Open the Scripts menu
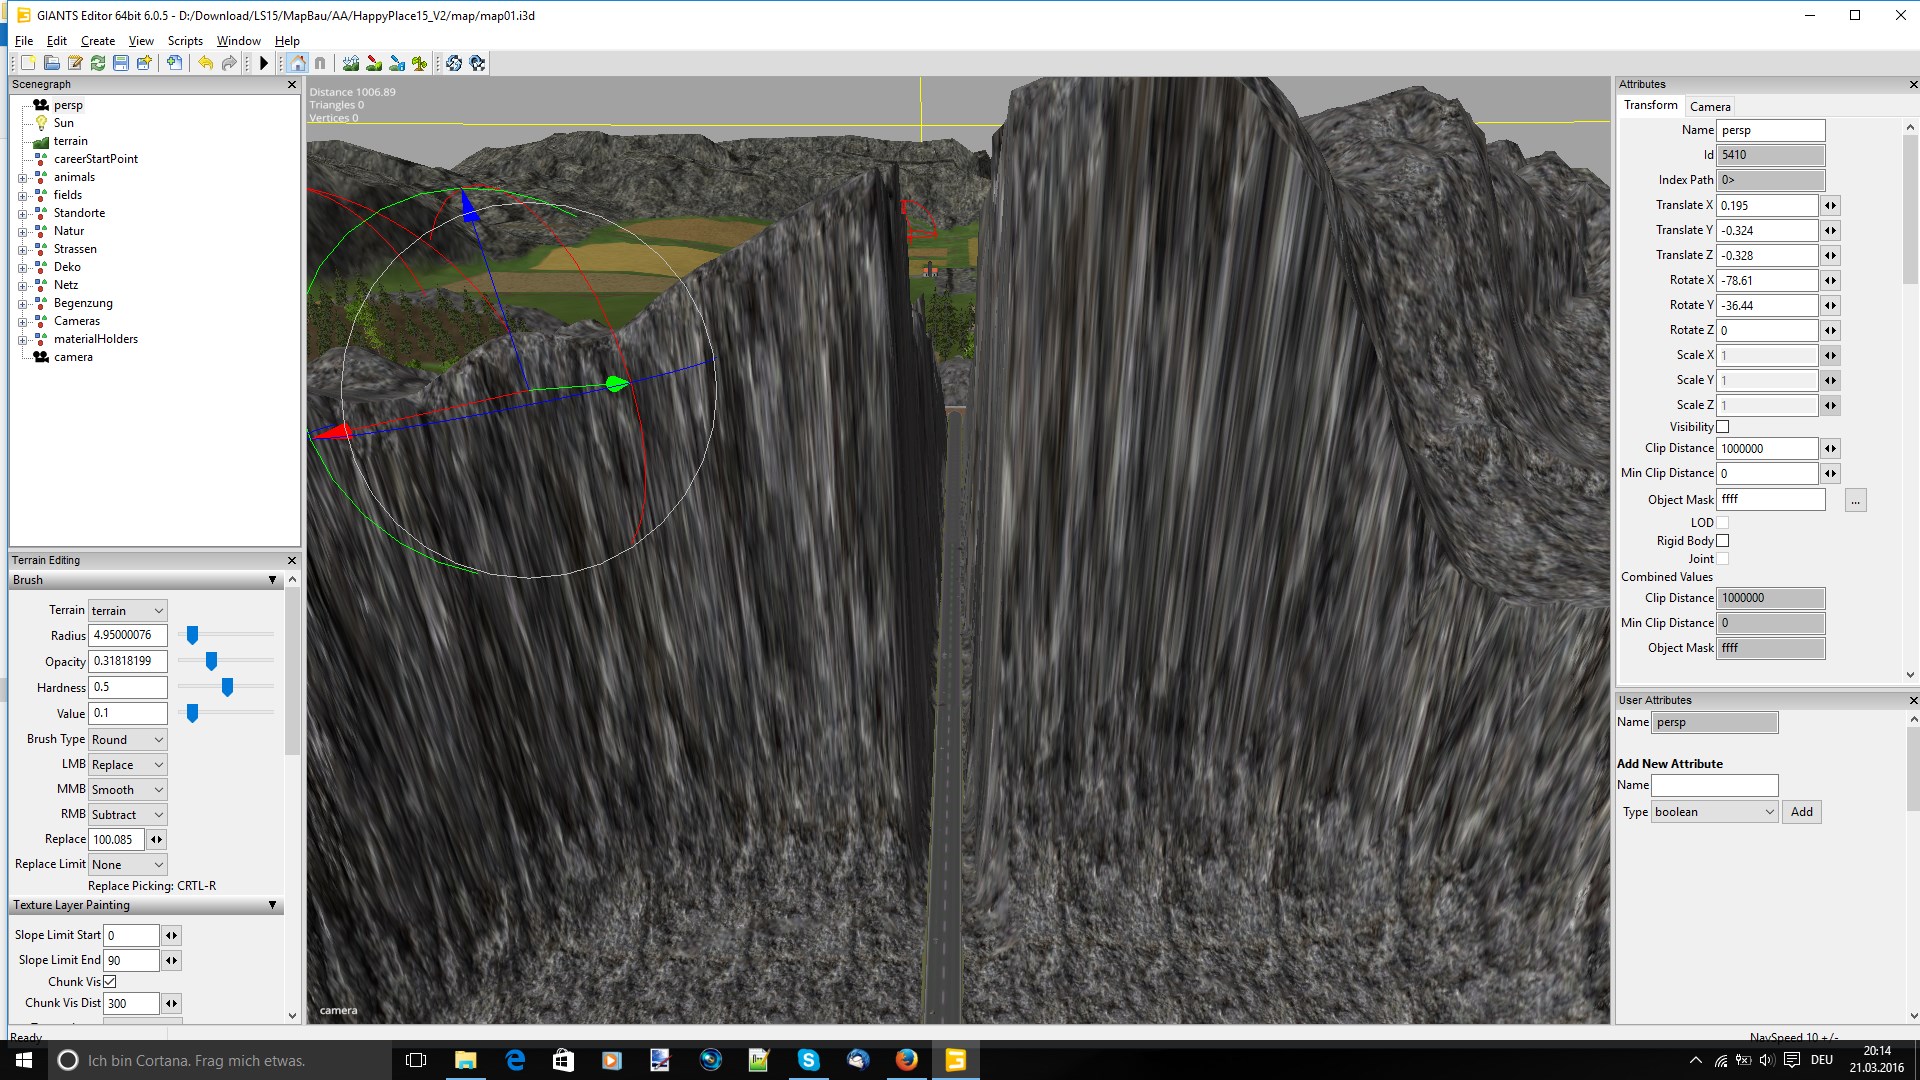1920x1080 pixels. click(185, 41)
